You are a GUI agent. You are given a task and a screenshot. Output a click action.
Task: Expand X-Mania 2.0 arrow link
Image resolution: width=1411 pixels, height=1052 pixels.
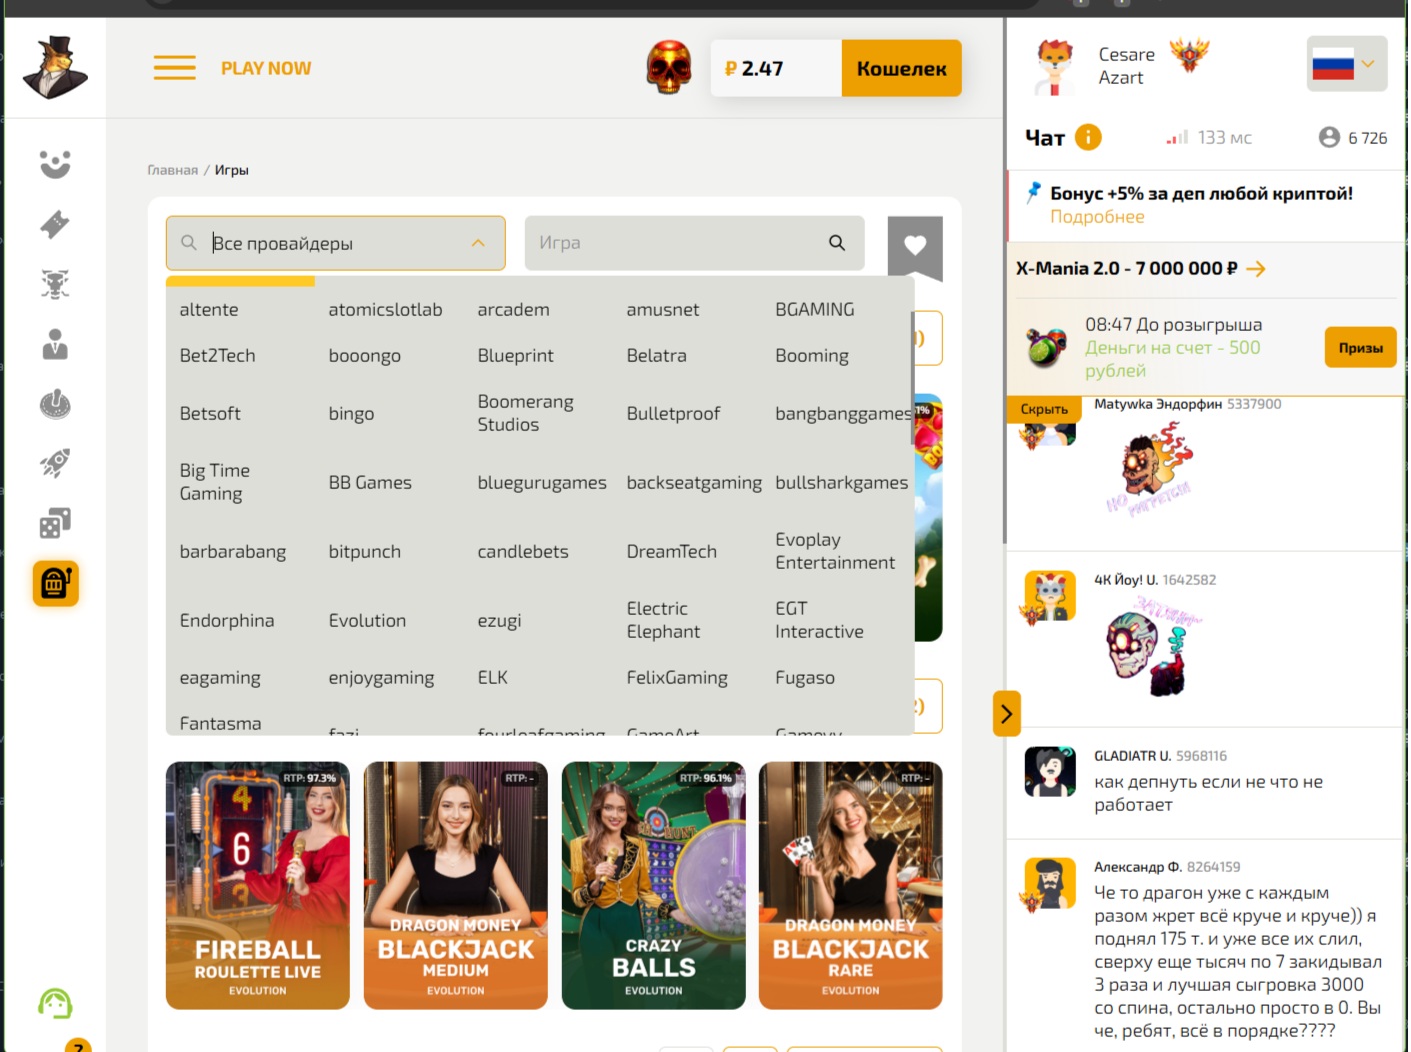[1256, 268]
